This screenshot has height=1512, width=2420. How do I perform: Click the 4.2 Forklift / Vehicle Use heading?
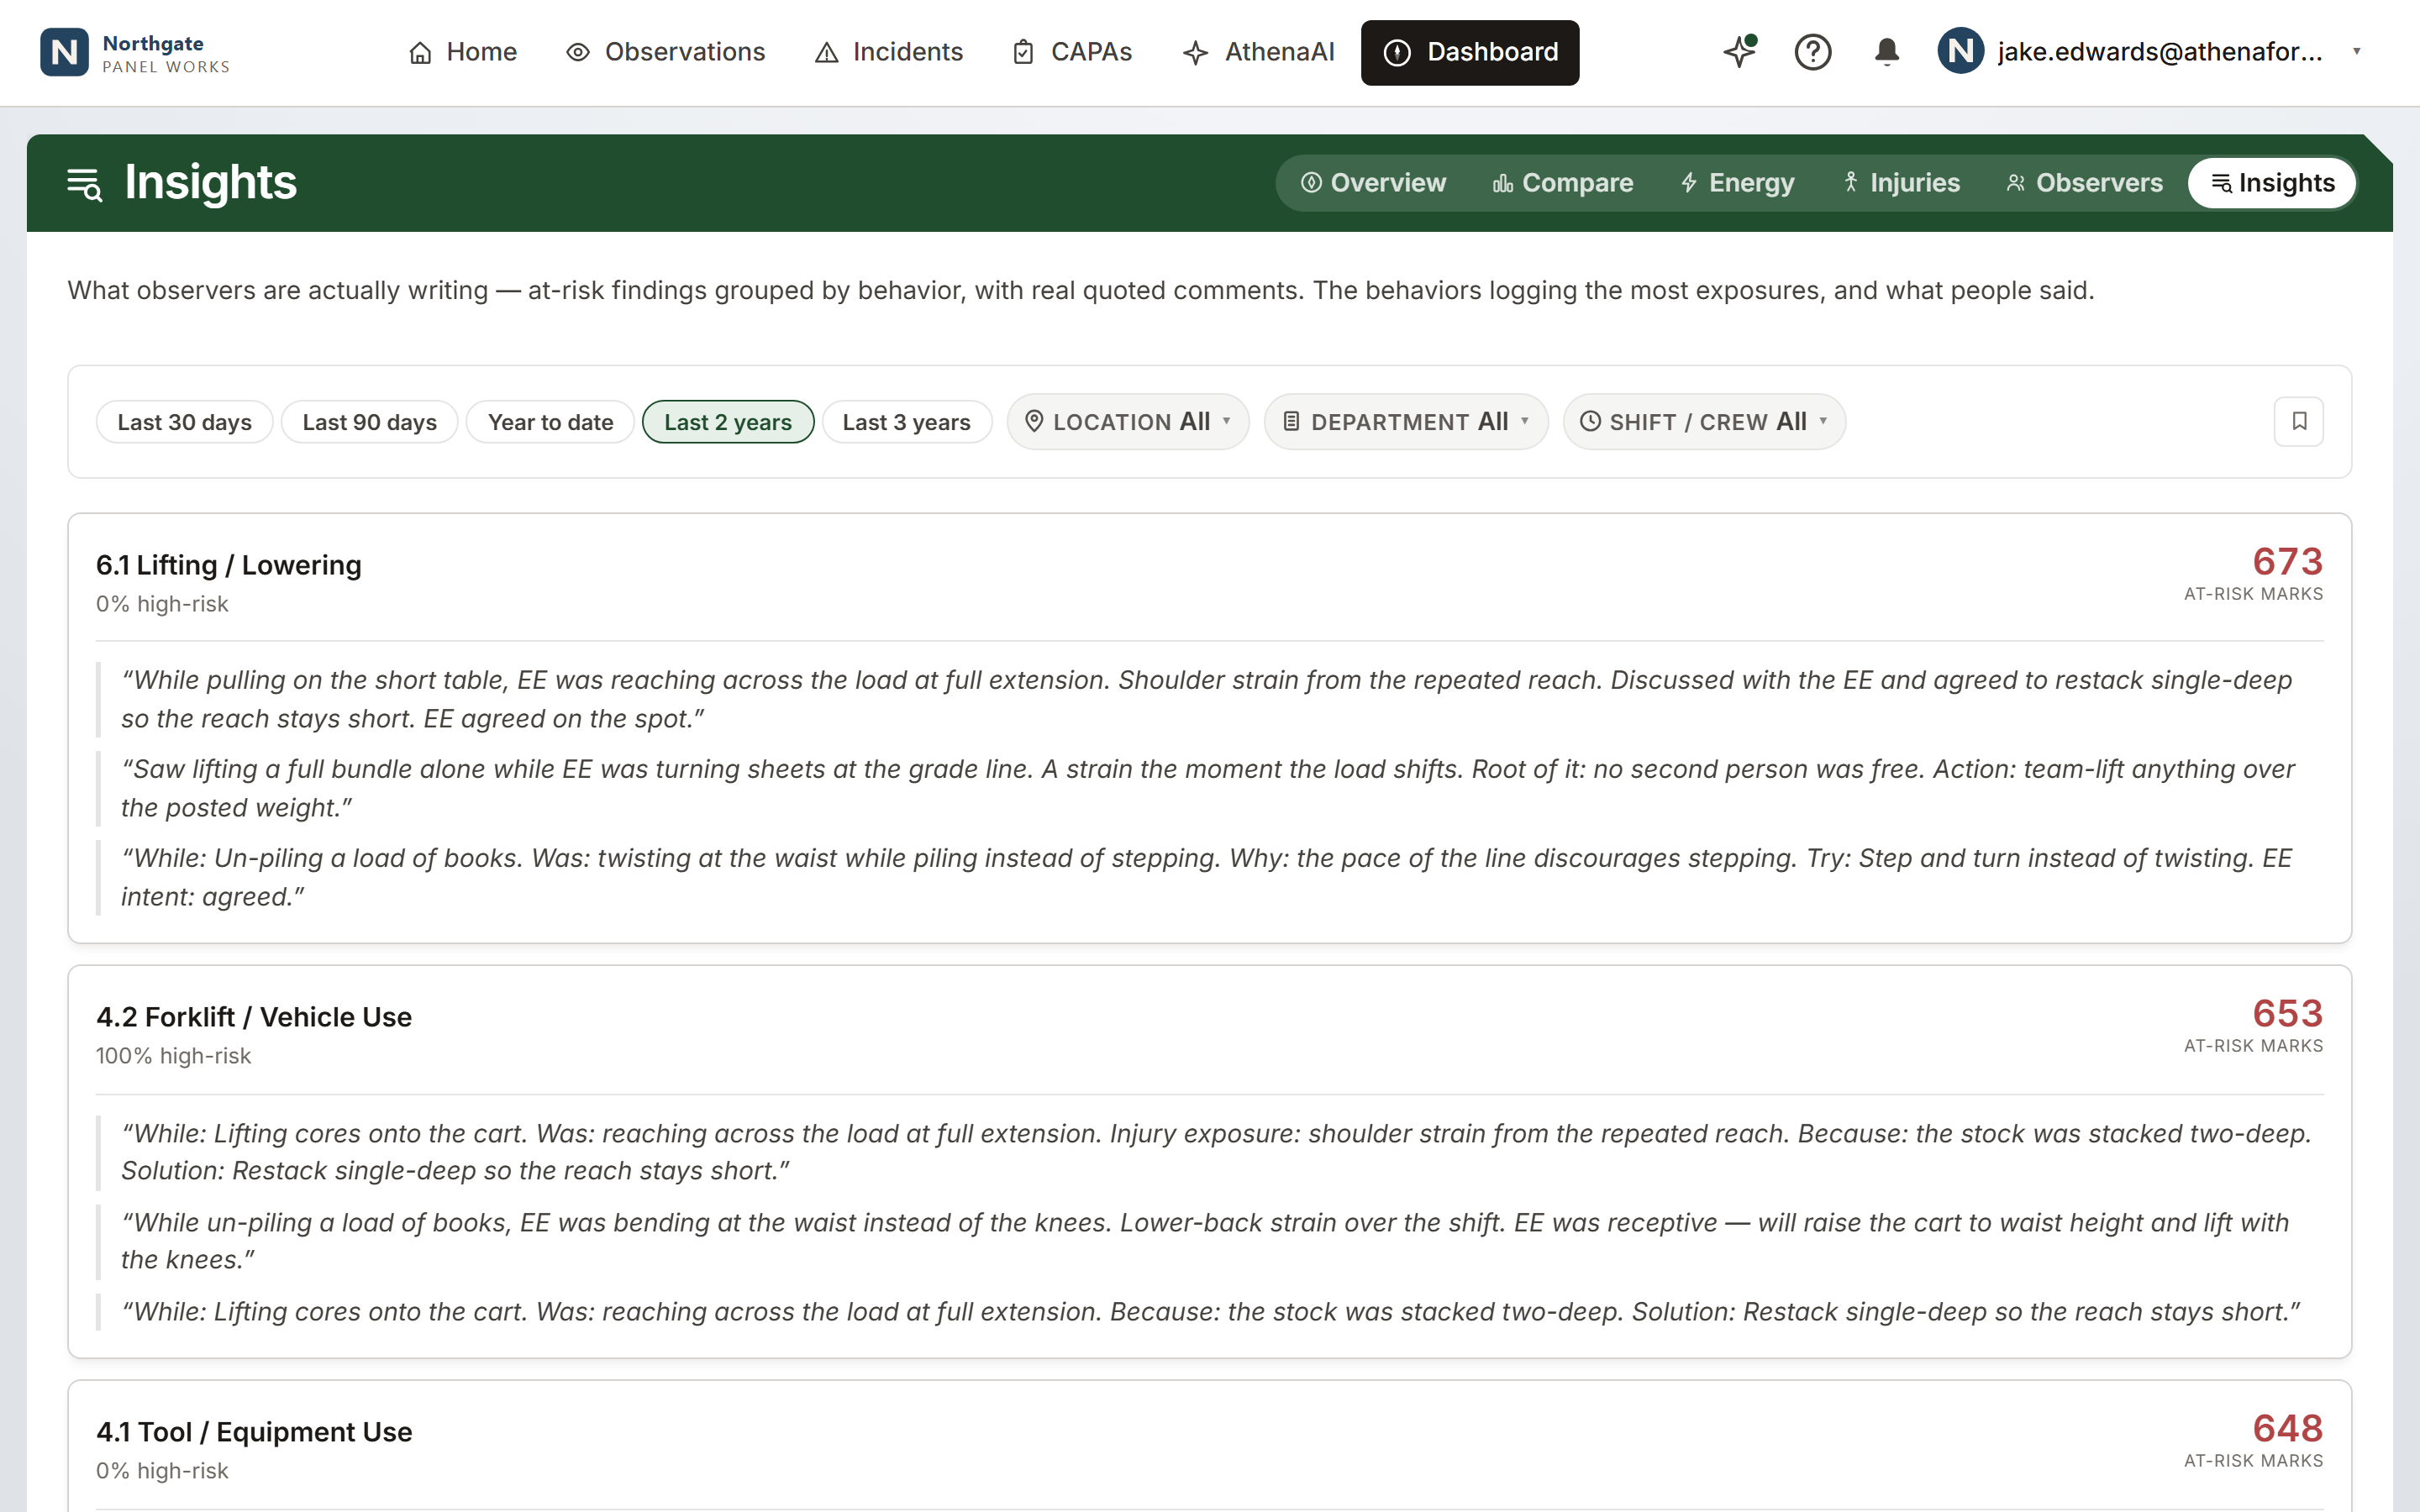(x=254, y=1017)
